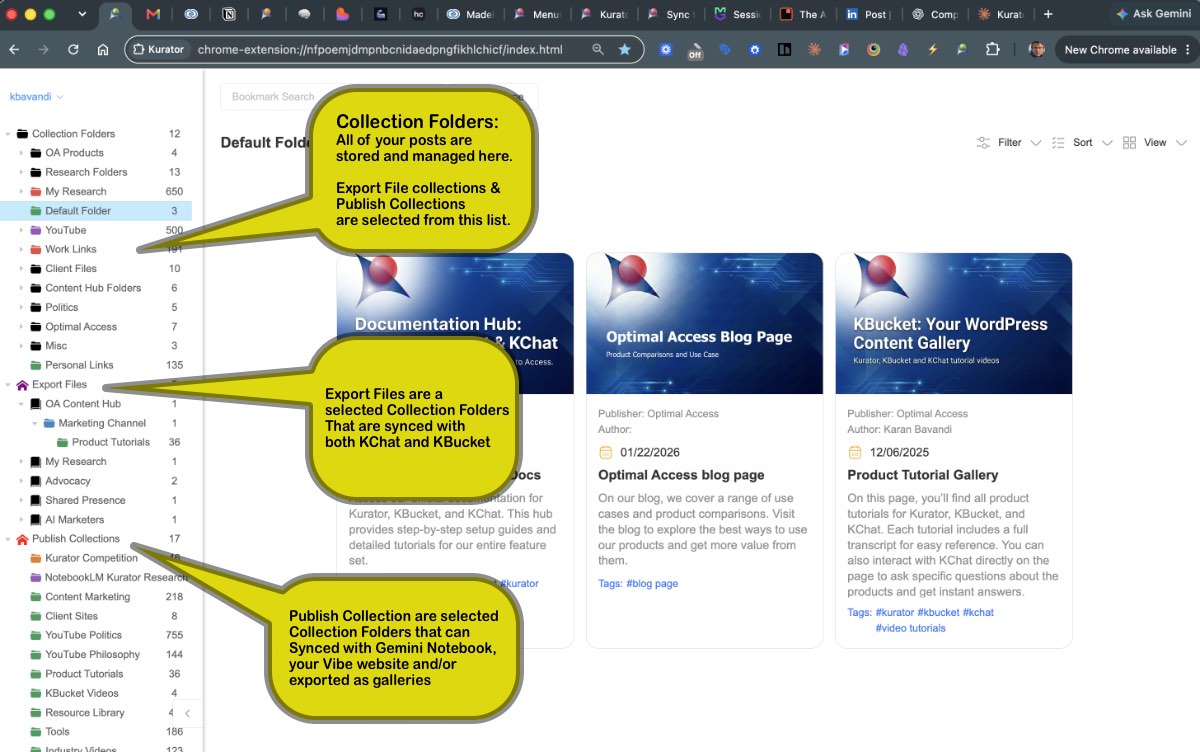This screenshot has height=752, width=1200.
Task: Switch to the Sync browser tab
Action: [670, 14]
